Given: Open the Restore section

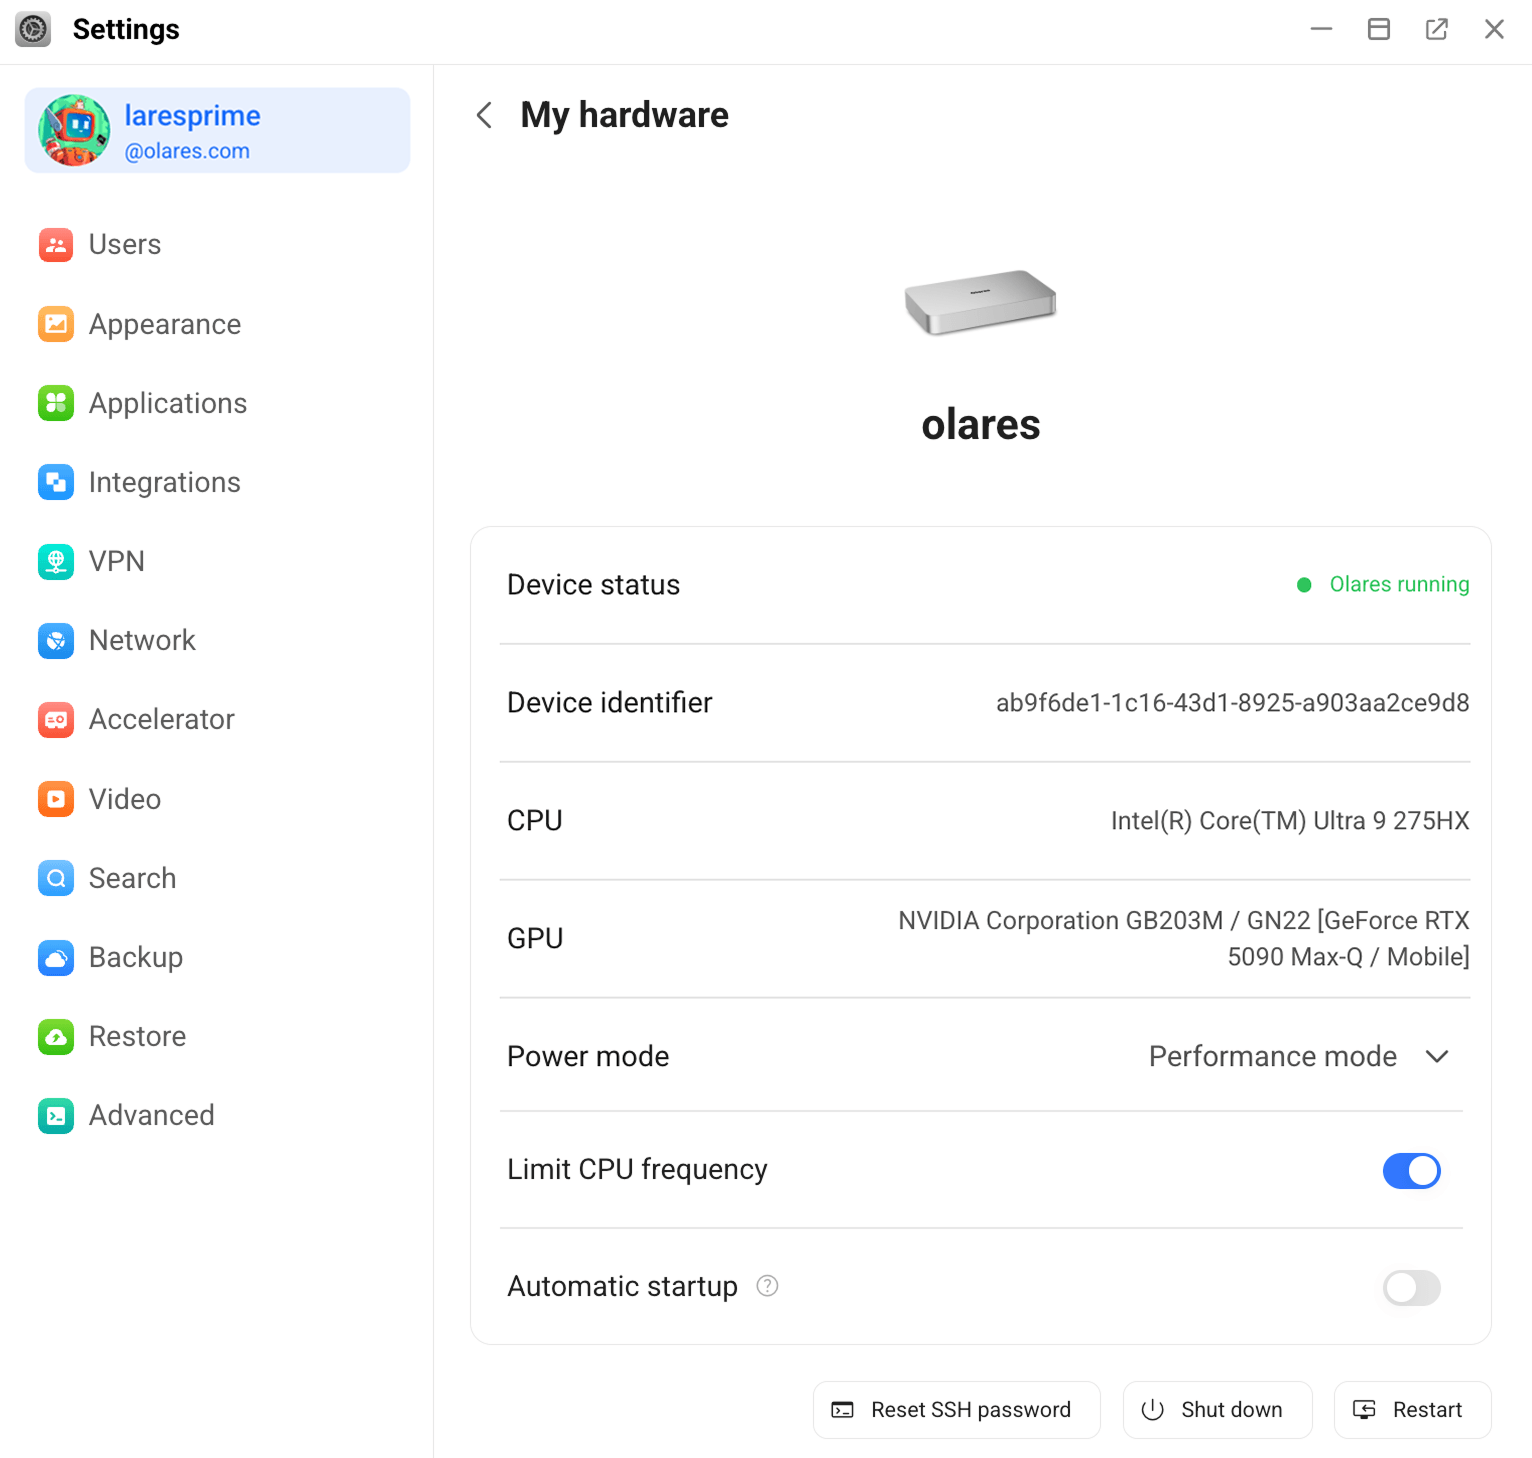Looking at the screenshot, I should [217, 1036].
